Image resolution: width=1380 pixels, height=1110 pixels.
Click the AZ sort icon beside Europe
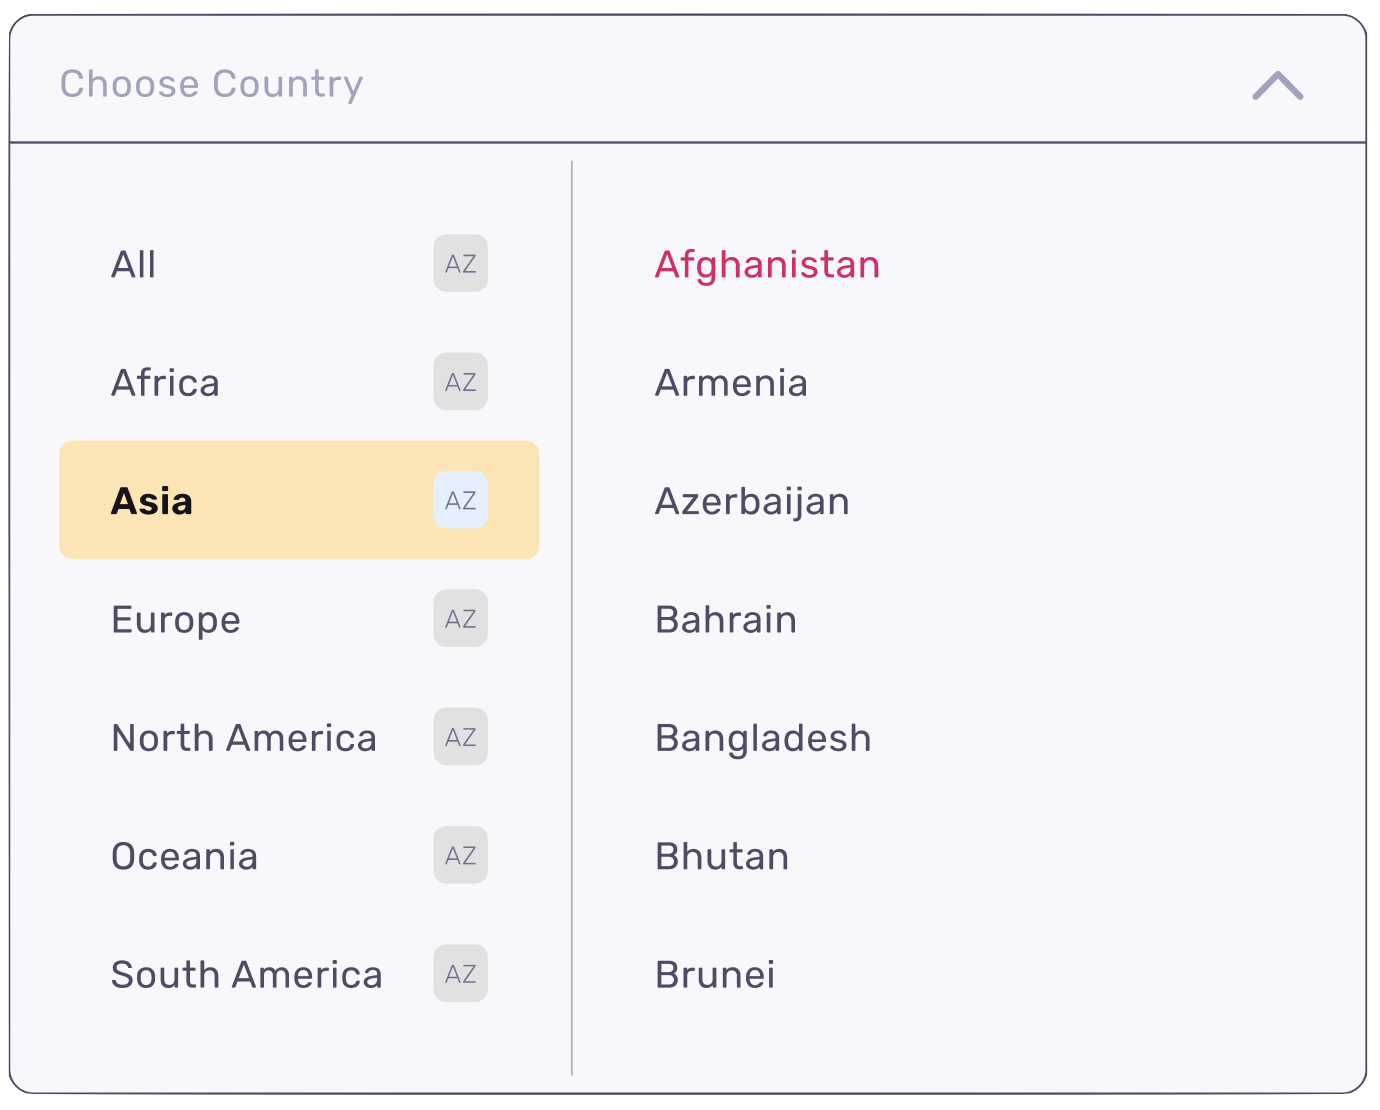(460, 619)
